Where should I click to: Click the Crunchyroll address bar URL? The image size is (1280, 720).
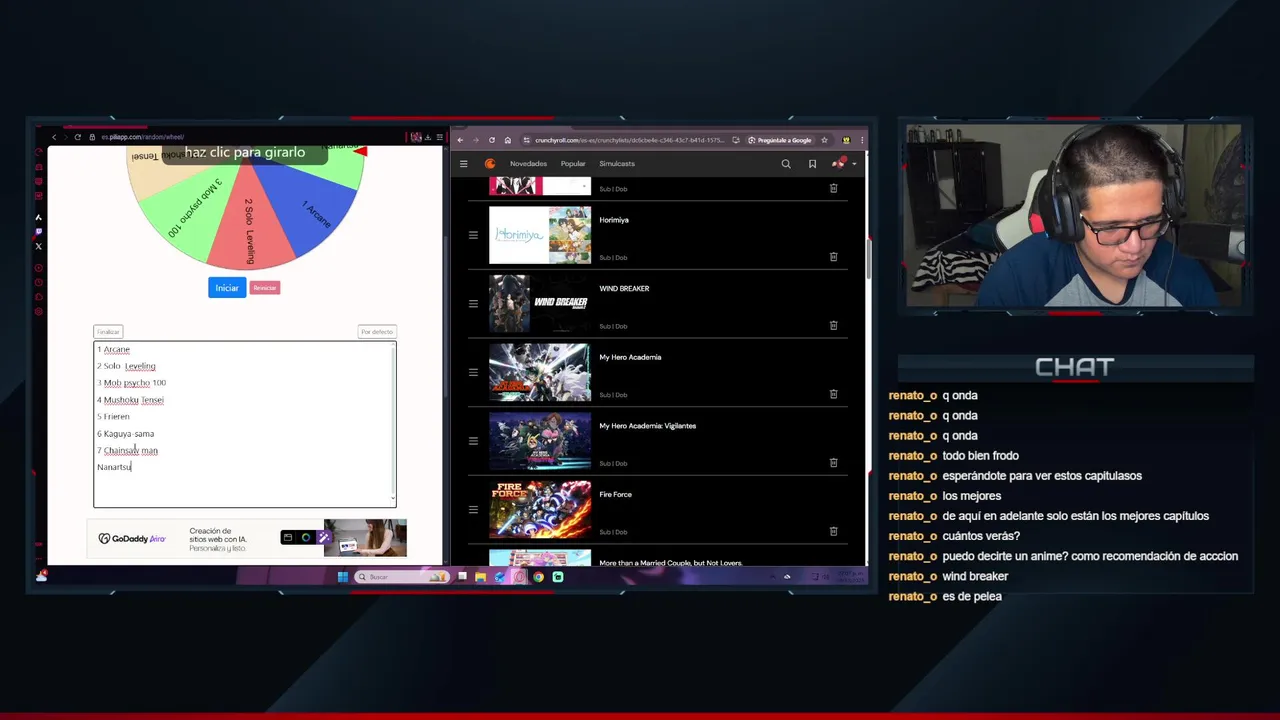pyautogui.click(x=628, y=140)
